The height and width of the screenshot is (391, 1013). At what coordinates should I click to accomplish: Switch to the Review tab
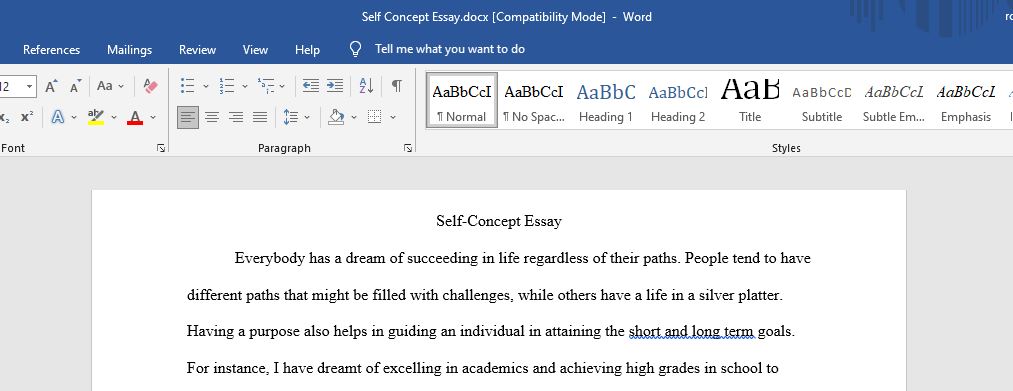pos(198,50)
